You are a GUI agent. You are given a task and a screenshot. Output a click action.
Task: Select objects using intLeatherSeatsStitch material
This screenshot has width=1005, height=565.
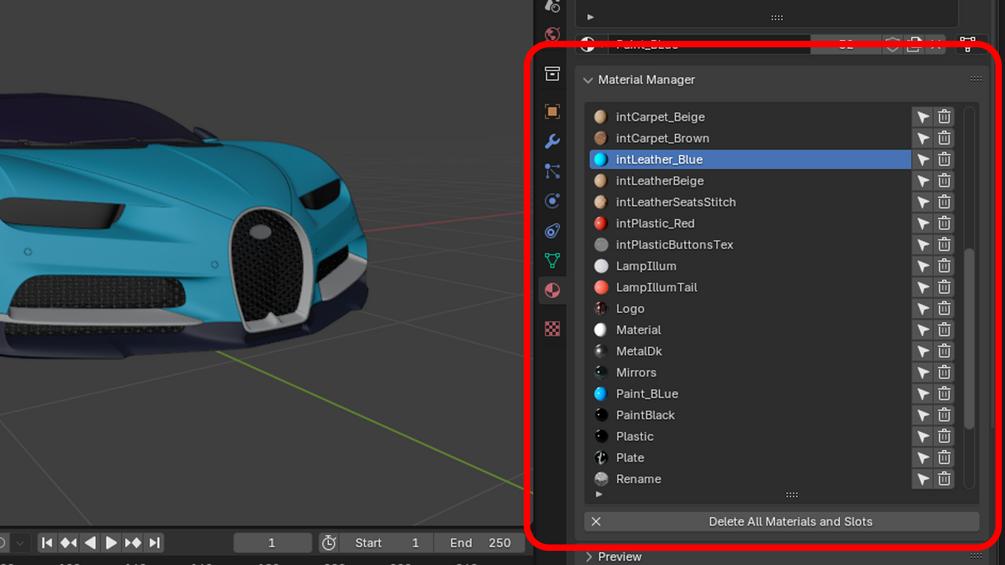923,202
